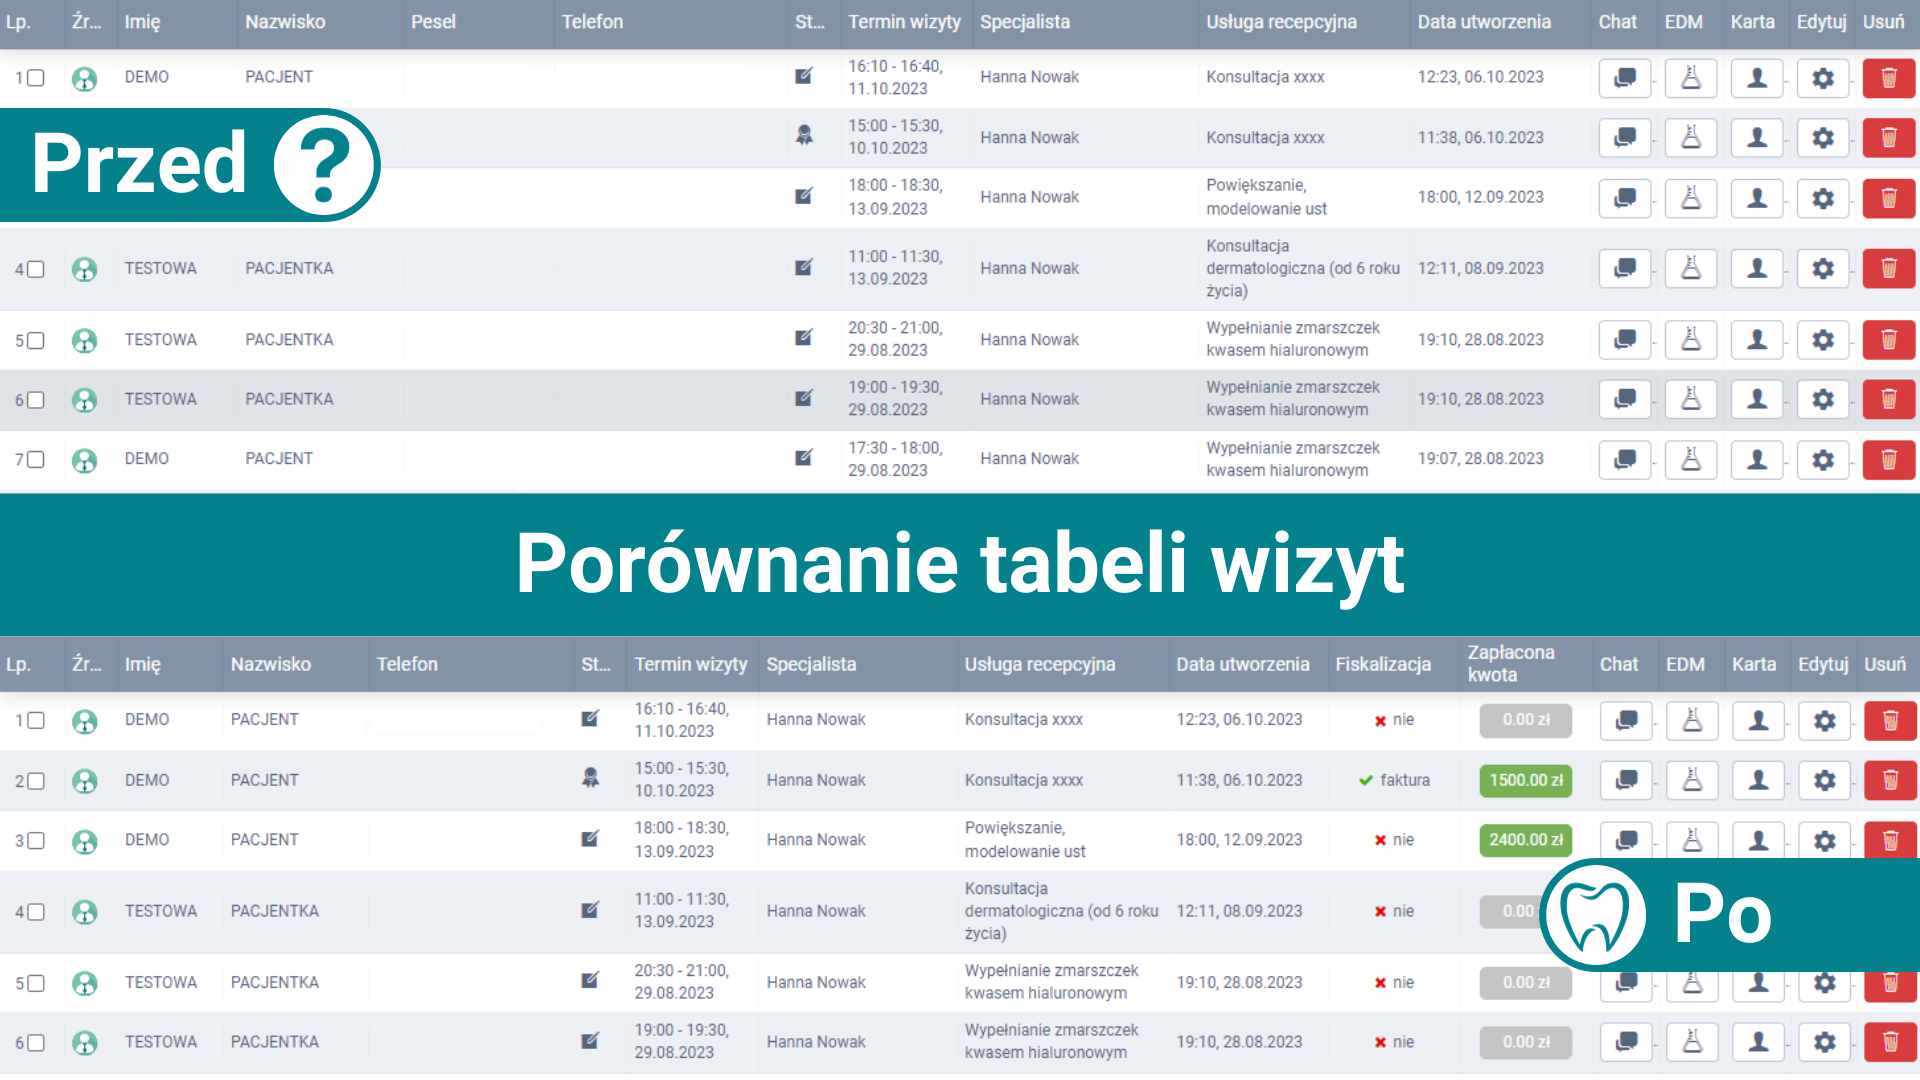Delete 17:30 visit with trash in Przed table

pyautogui.click(x=1889, y=459)
